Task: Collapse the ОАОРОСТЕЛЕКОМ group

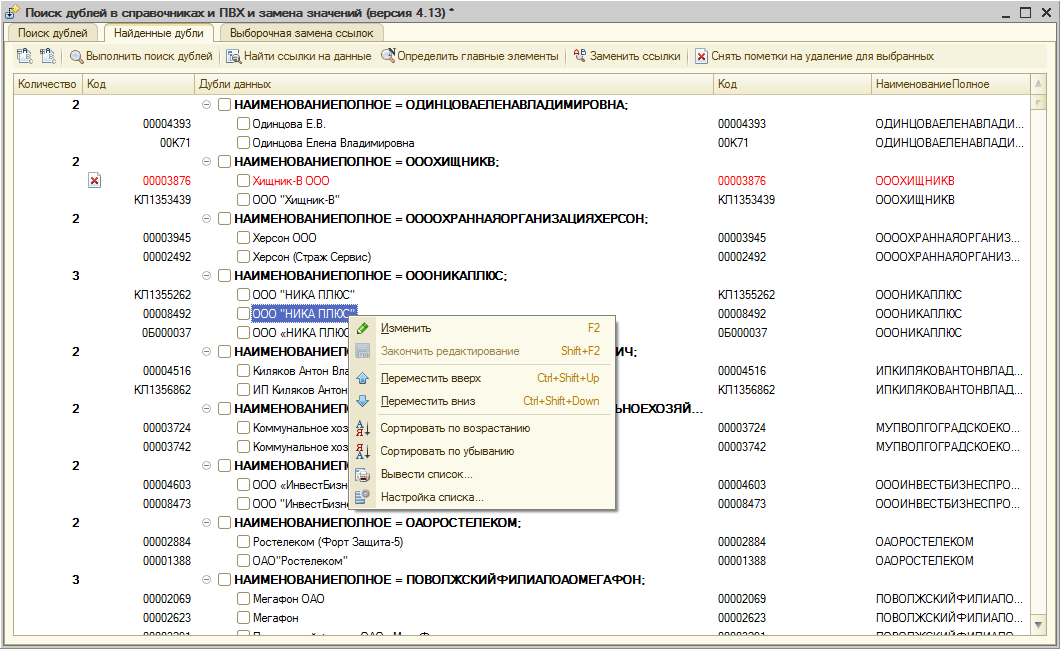Action: tap(206, 523)
